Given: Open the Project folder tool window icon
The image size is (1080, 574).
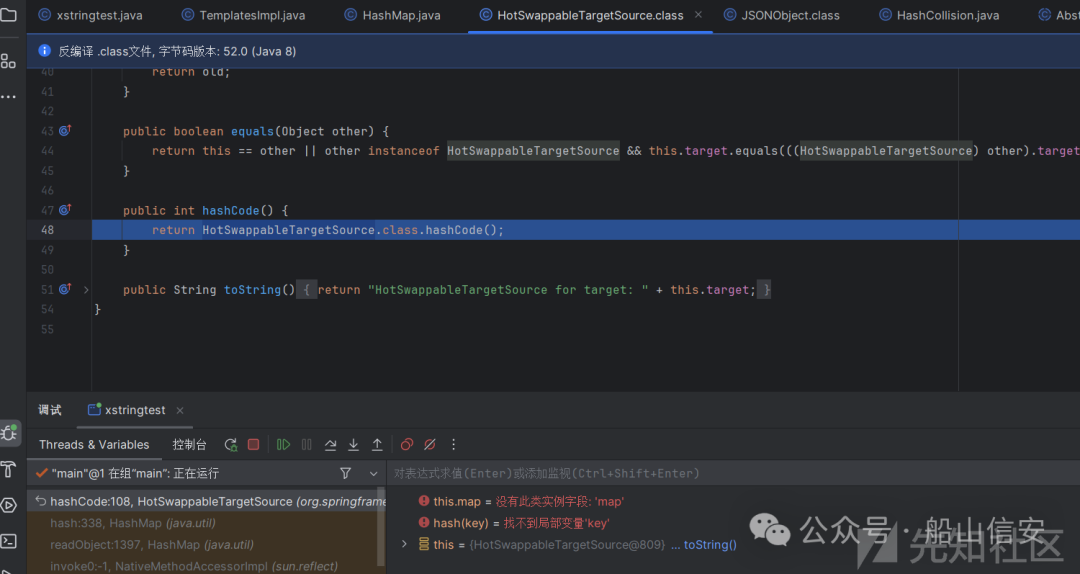Looking at the screenshot, I should (8, 14).
